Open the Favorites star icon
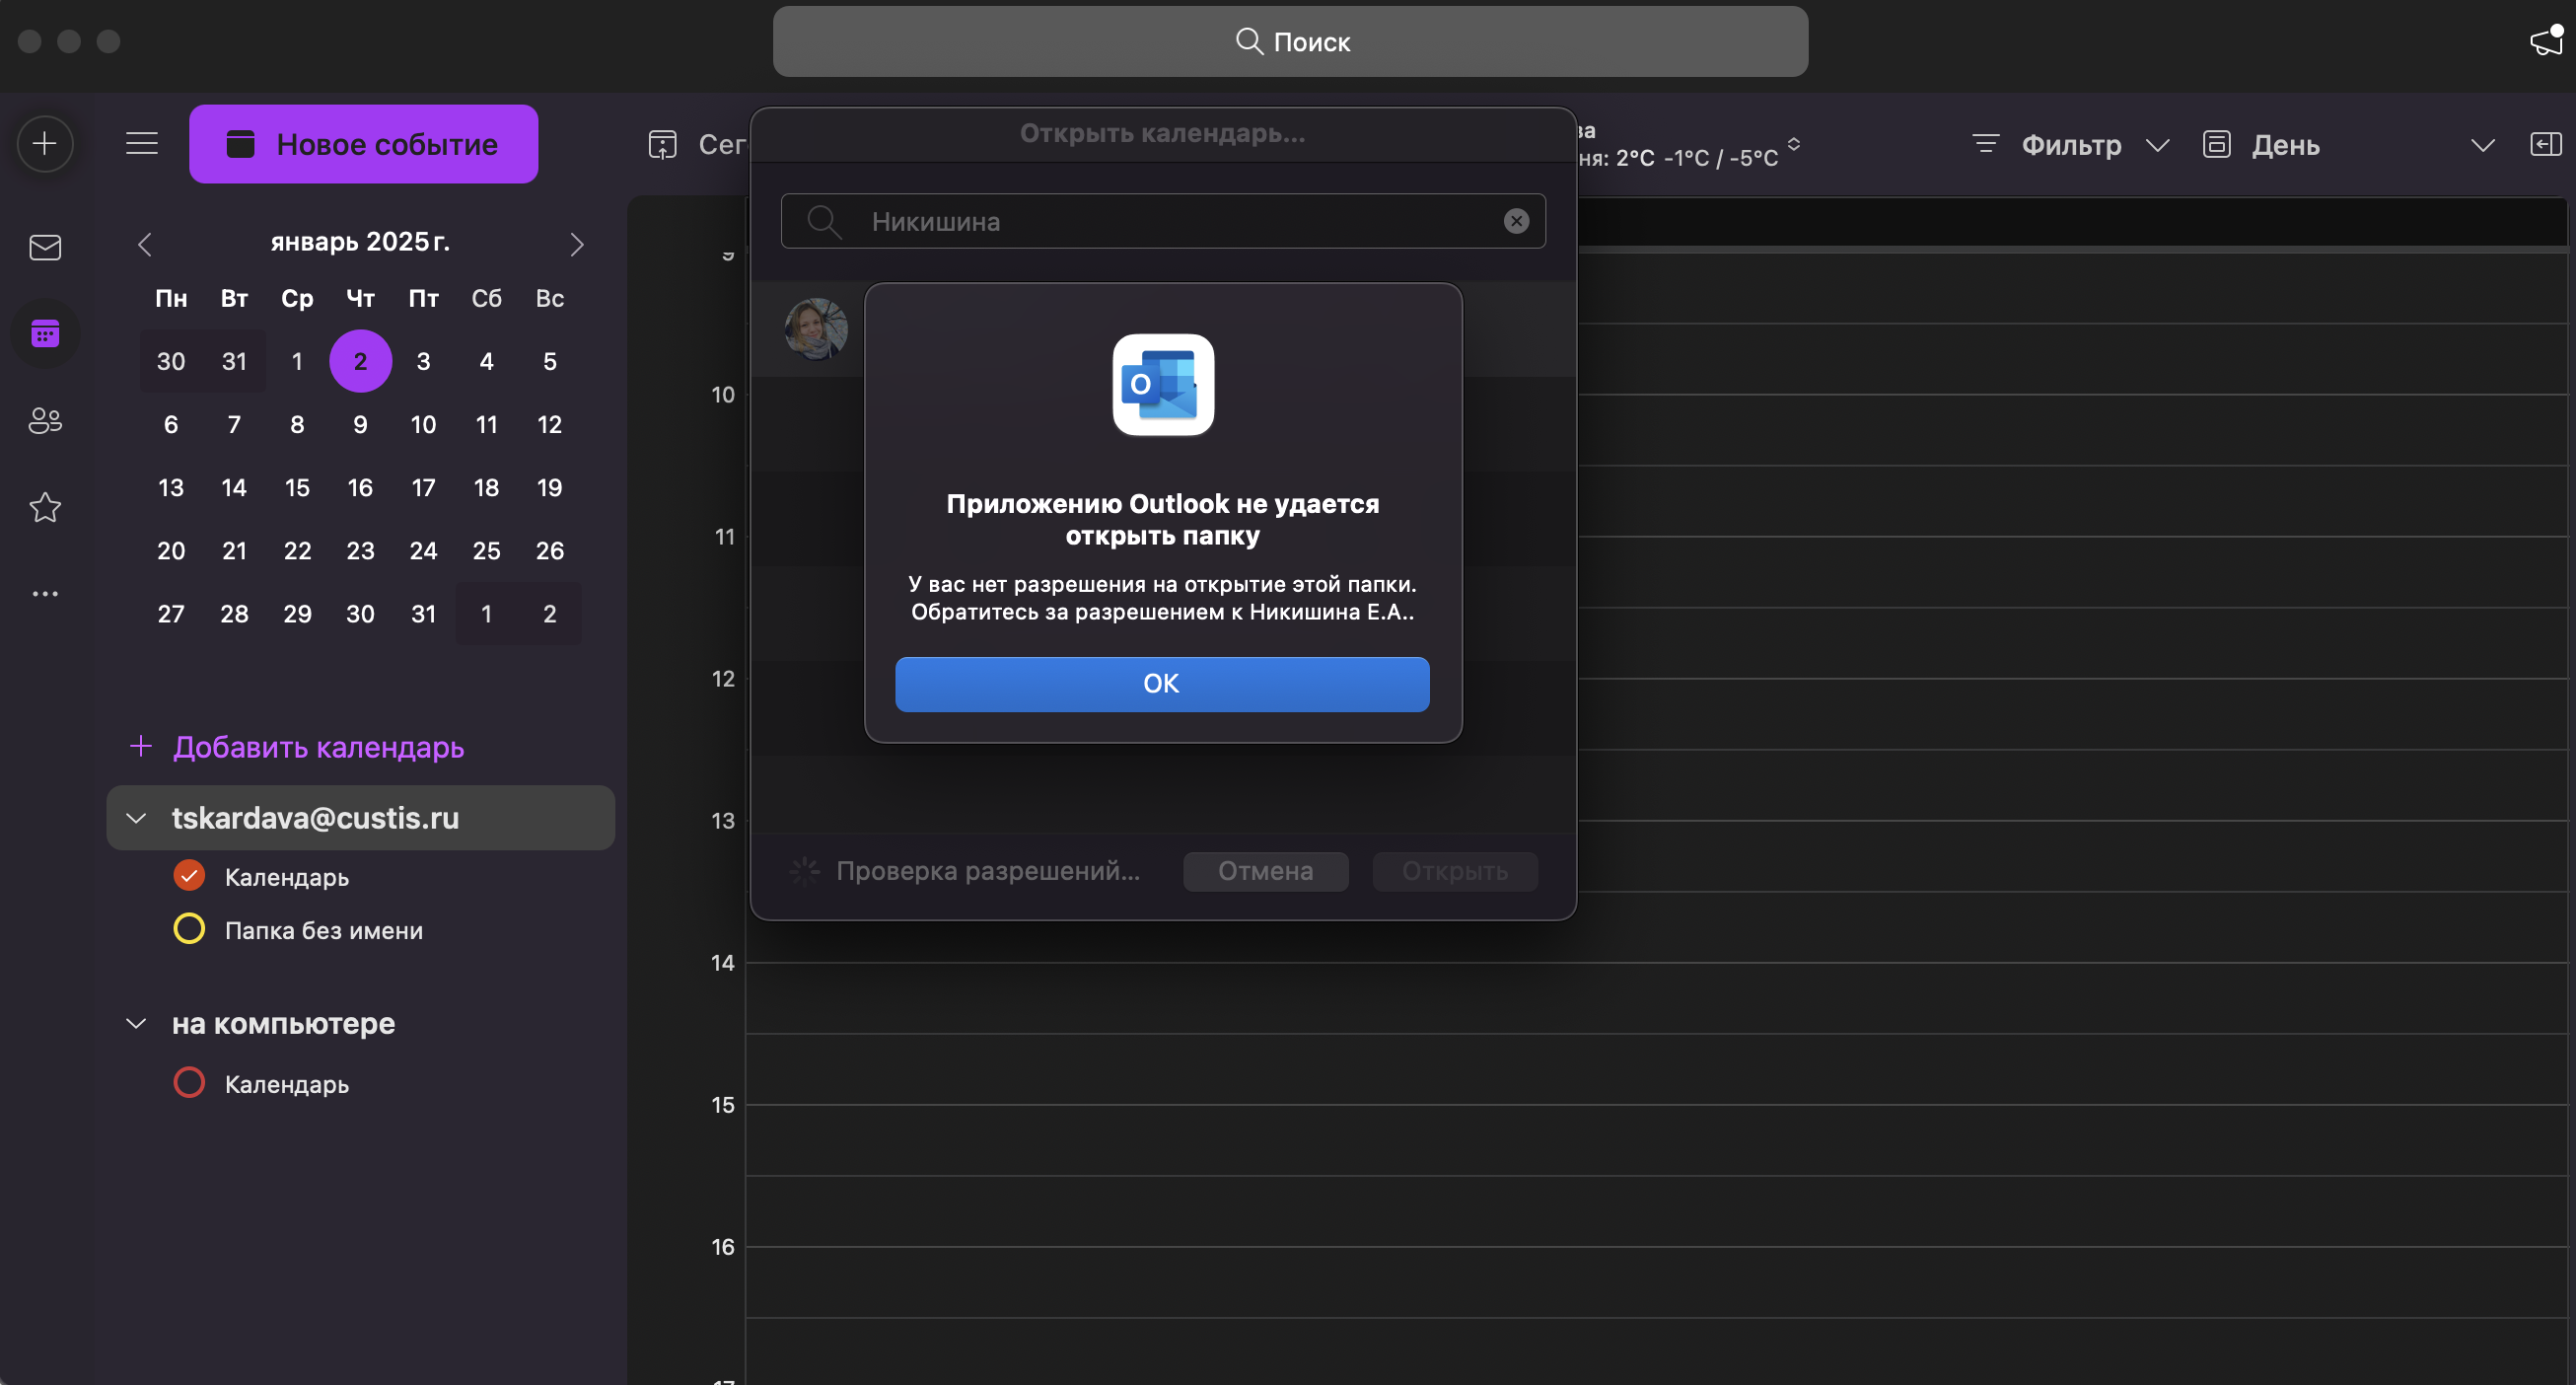The image size is (2576, 1385). 45,507
